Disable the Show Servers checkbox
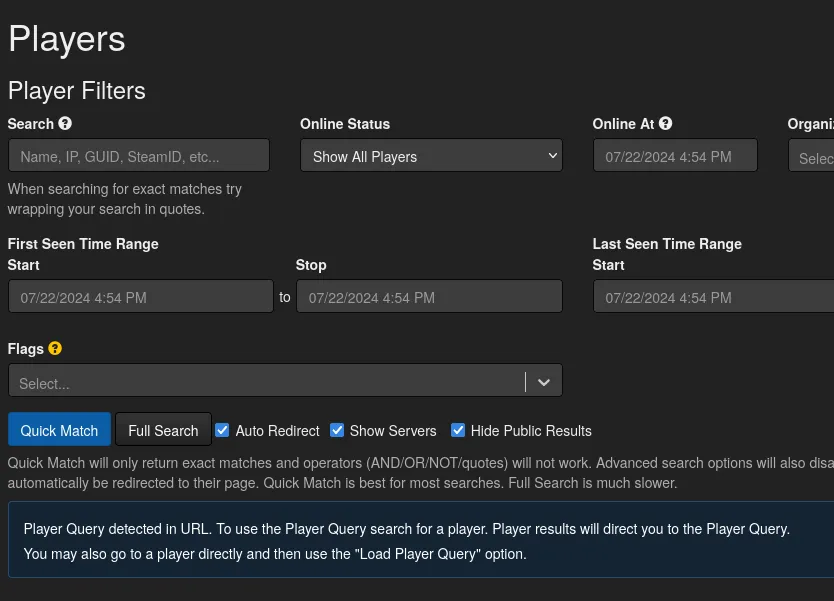Screen dimensions: 834x601 pyautogui.click(x=338, y=430)
